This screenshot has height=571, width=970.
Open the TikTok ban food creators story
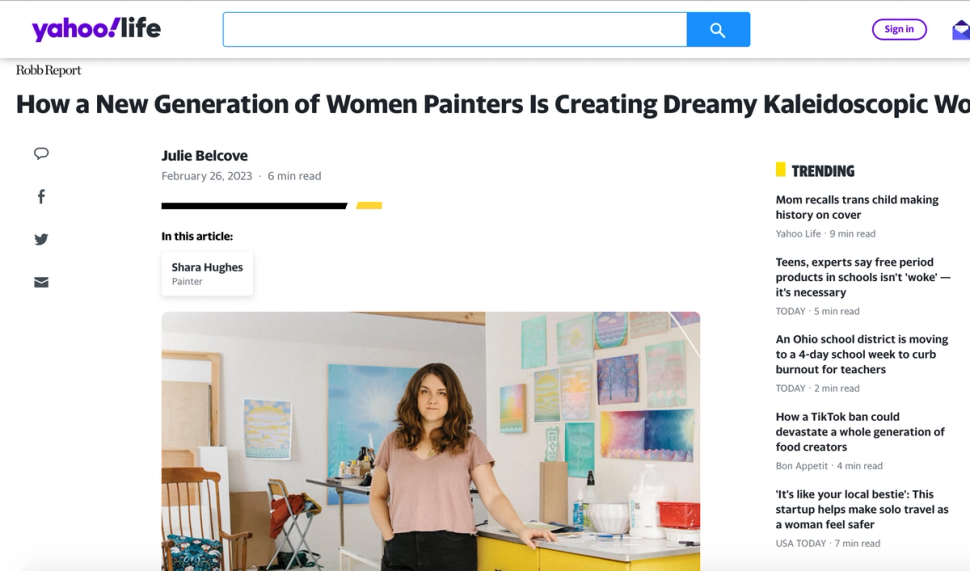[x=860, y=432]
